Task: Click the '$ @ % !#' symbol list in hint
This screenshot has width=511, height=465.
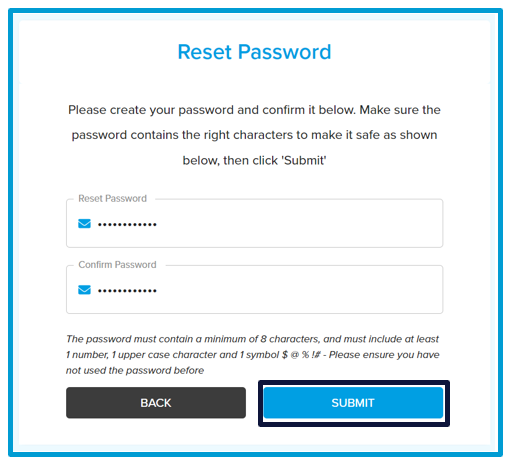Action: 301,355
